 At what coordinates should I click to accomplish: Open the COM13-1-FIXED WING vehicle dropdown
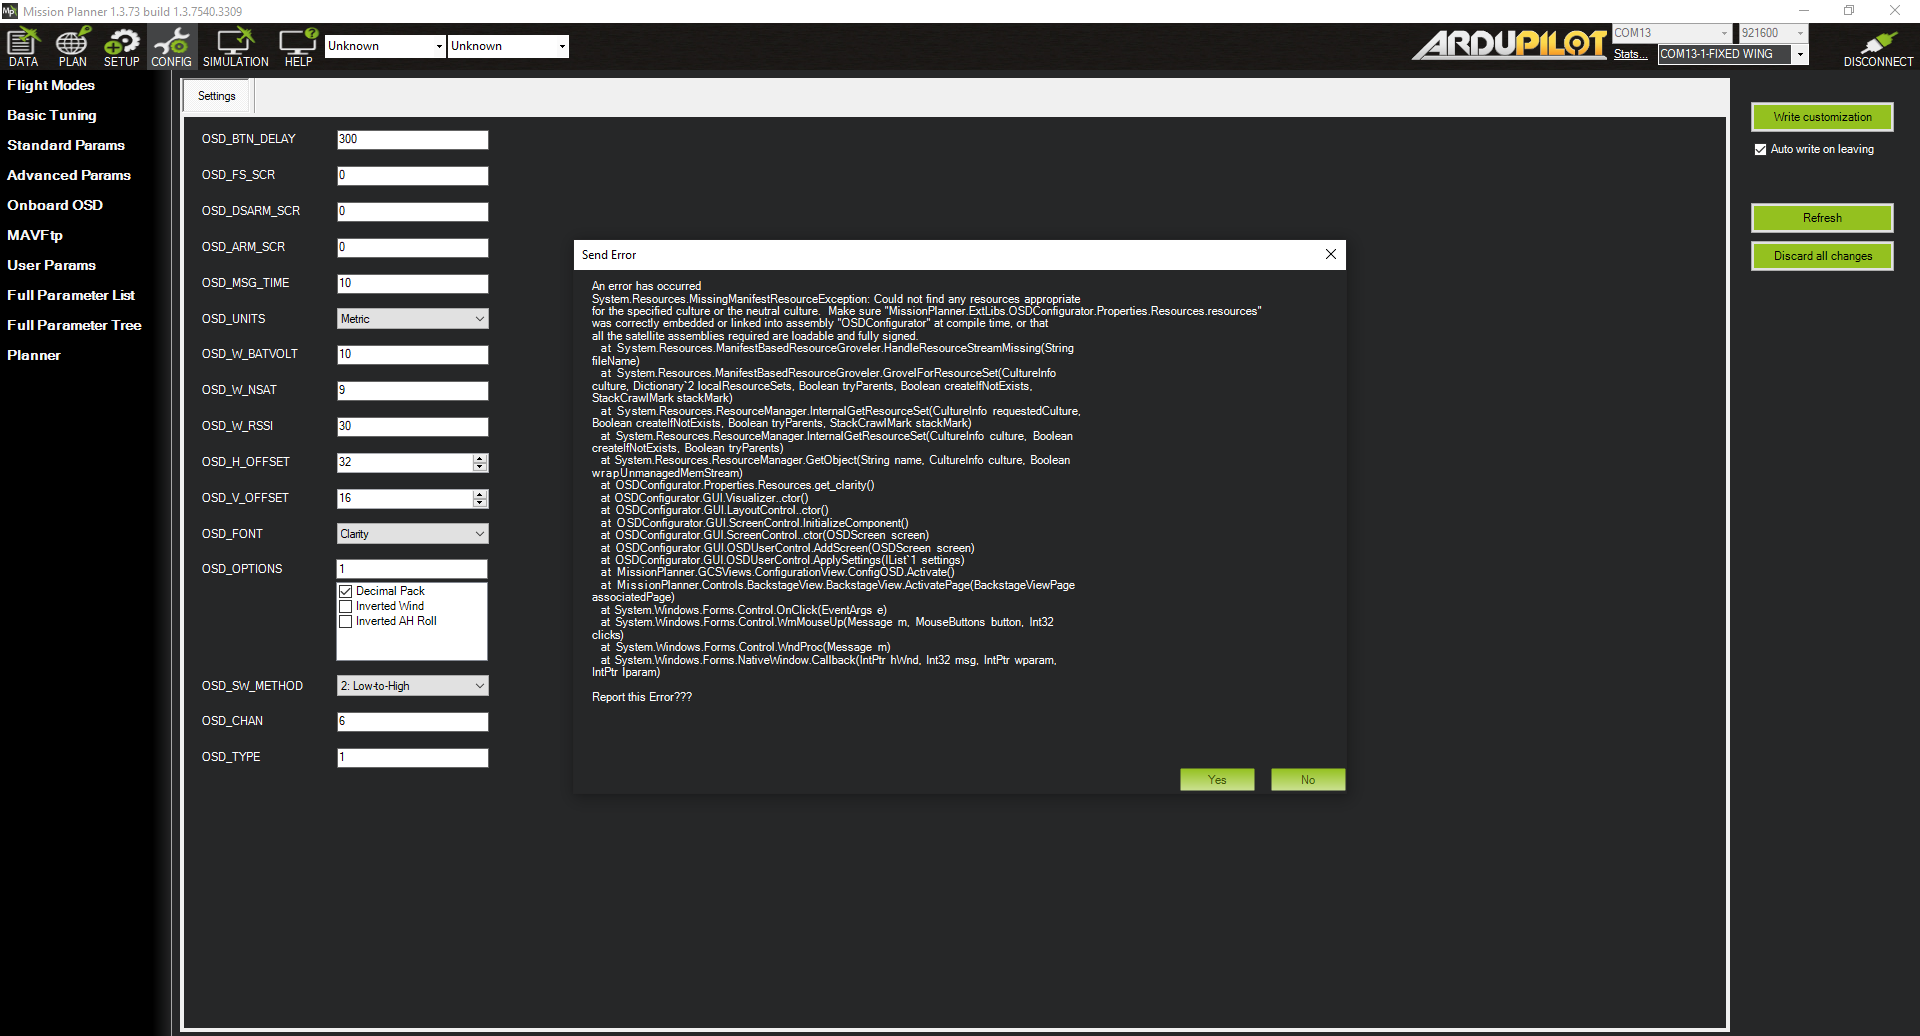(1733, 54)
